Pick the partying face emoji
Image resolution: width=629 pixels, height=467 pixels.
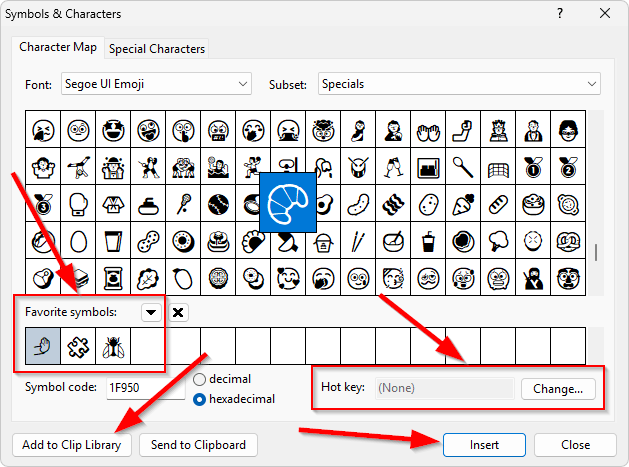tap(393, 278)
